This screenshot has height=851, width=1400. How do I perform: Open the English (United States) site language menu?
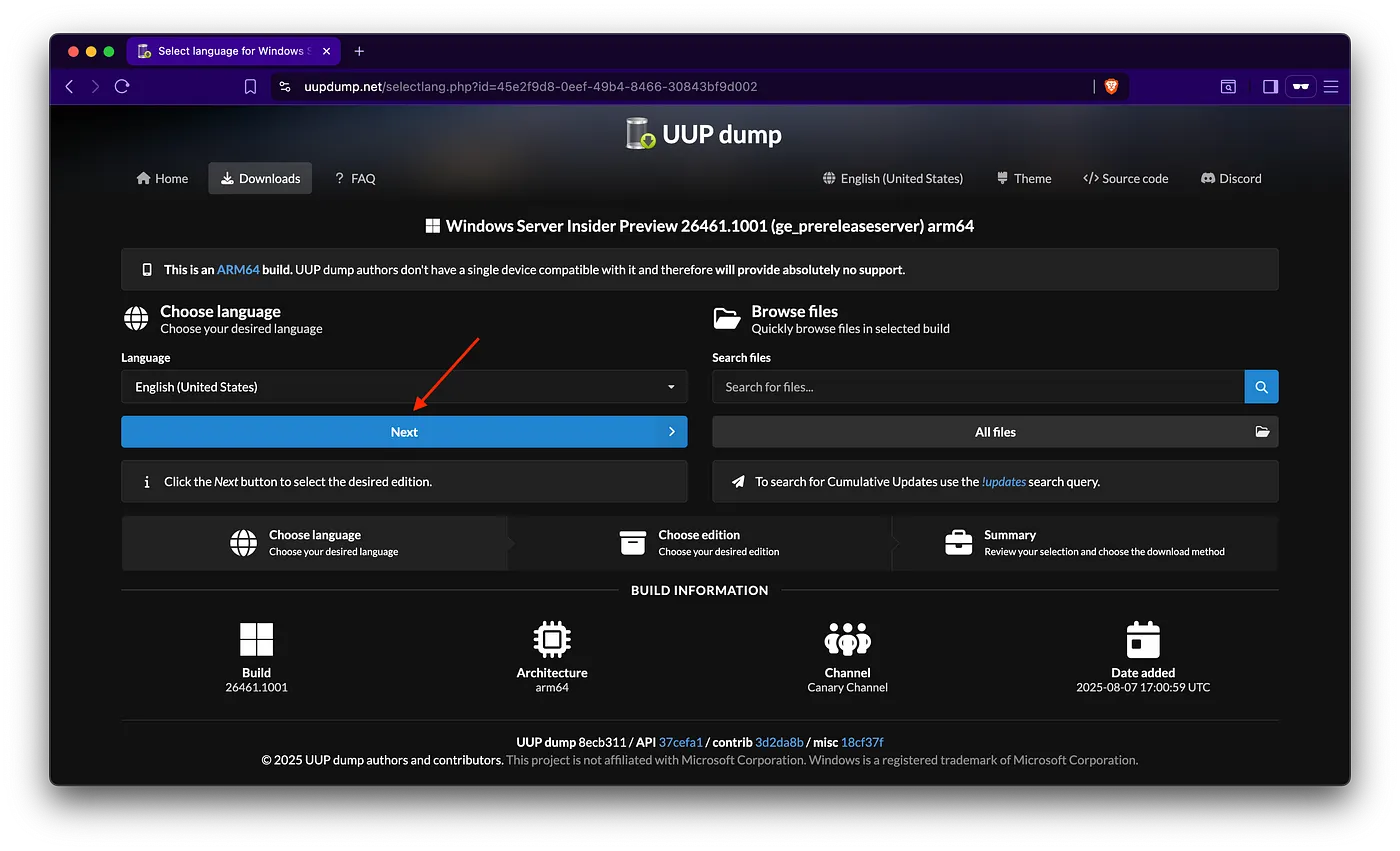[x=892, y=178]
